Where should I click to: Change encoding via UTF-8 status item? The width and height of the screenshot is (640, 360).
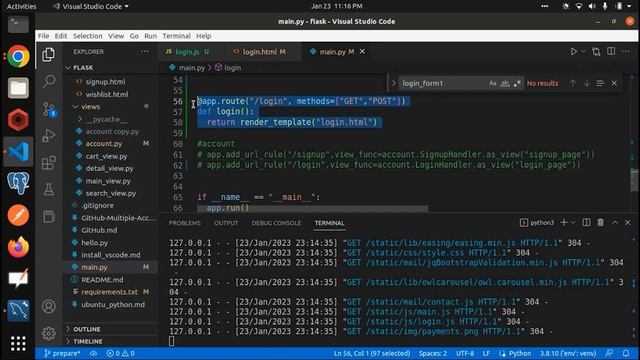coord(465,353)
